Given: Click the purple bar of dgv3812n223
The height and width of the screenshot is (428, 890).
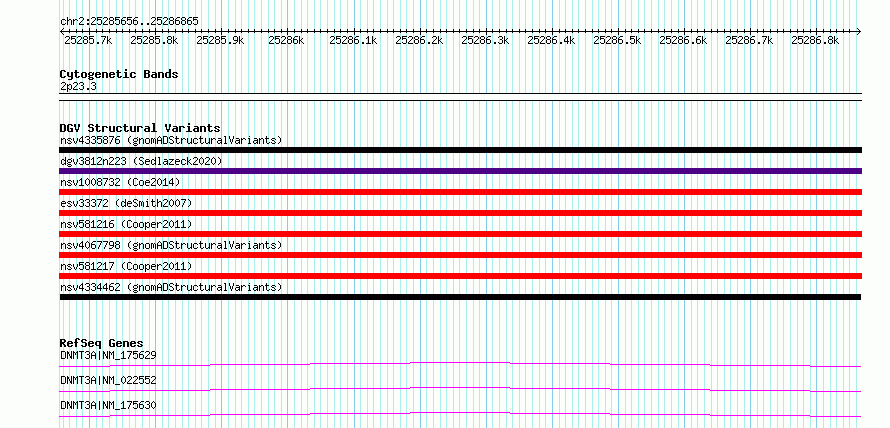Looking at the screenshot, I should [x=460, y=171].
